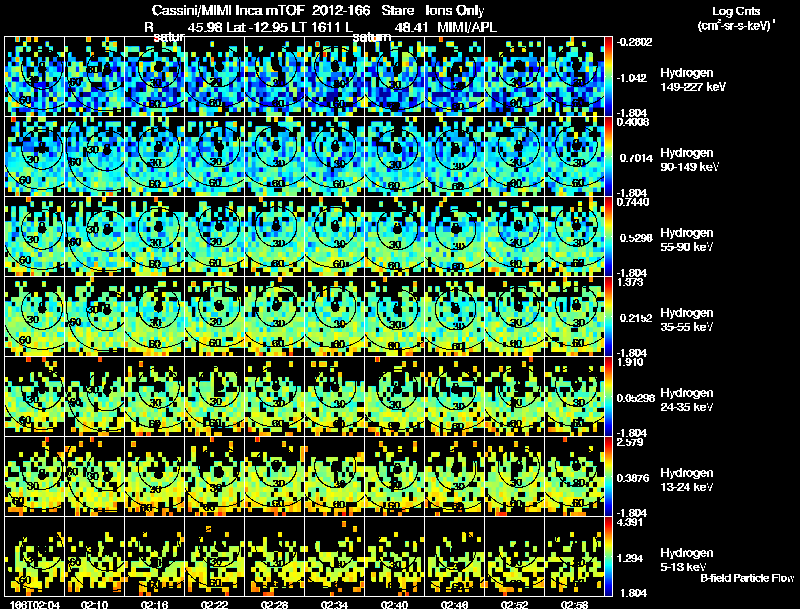Click the color scale value '0.7440'

[633, 202]
